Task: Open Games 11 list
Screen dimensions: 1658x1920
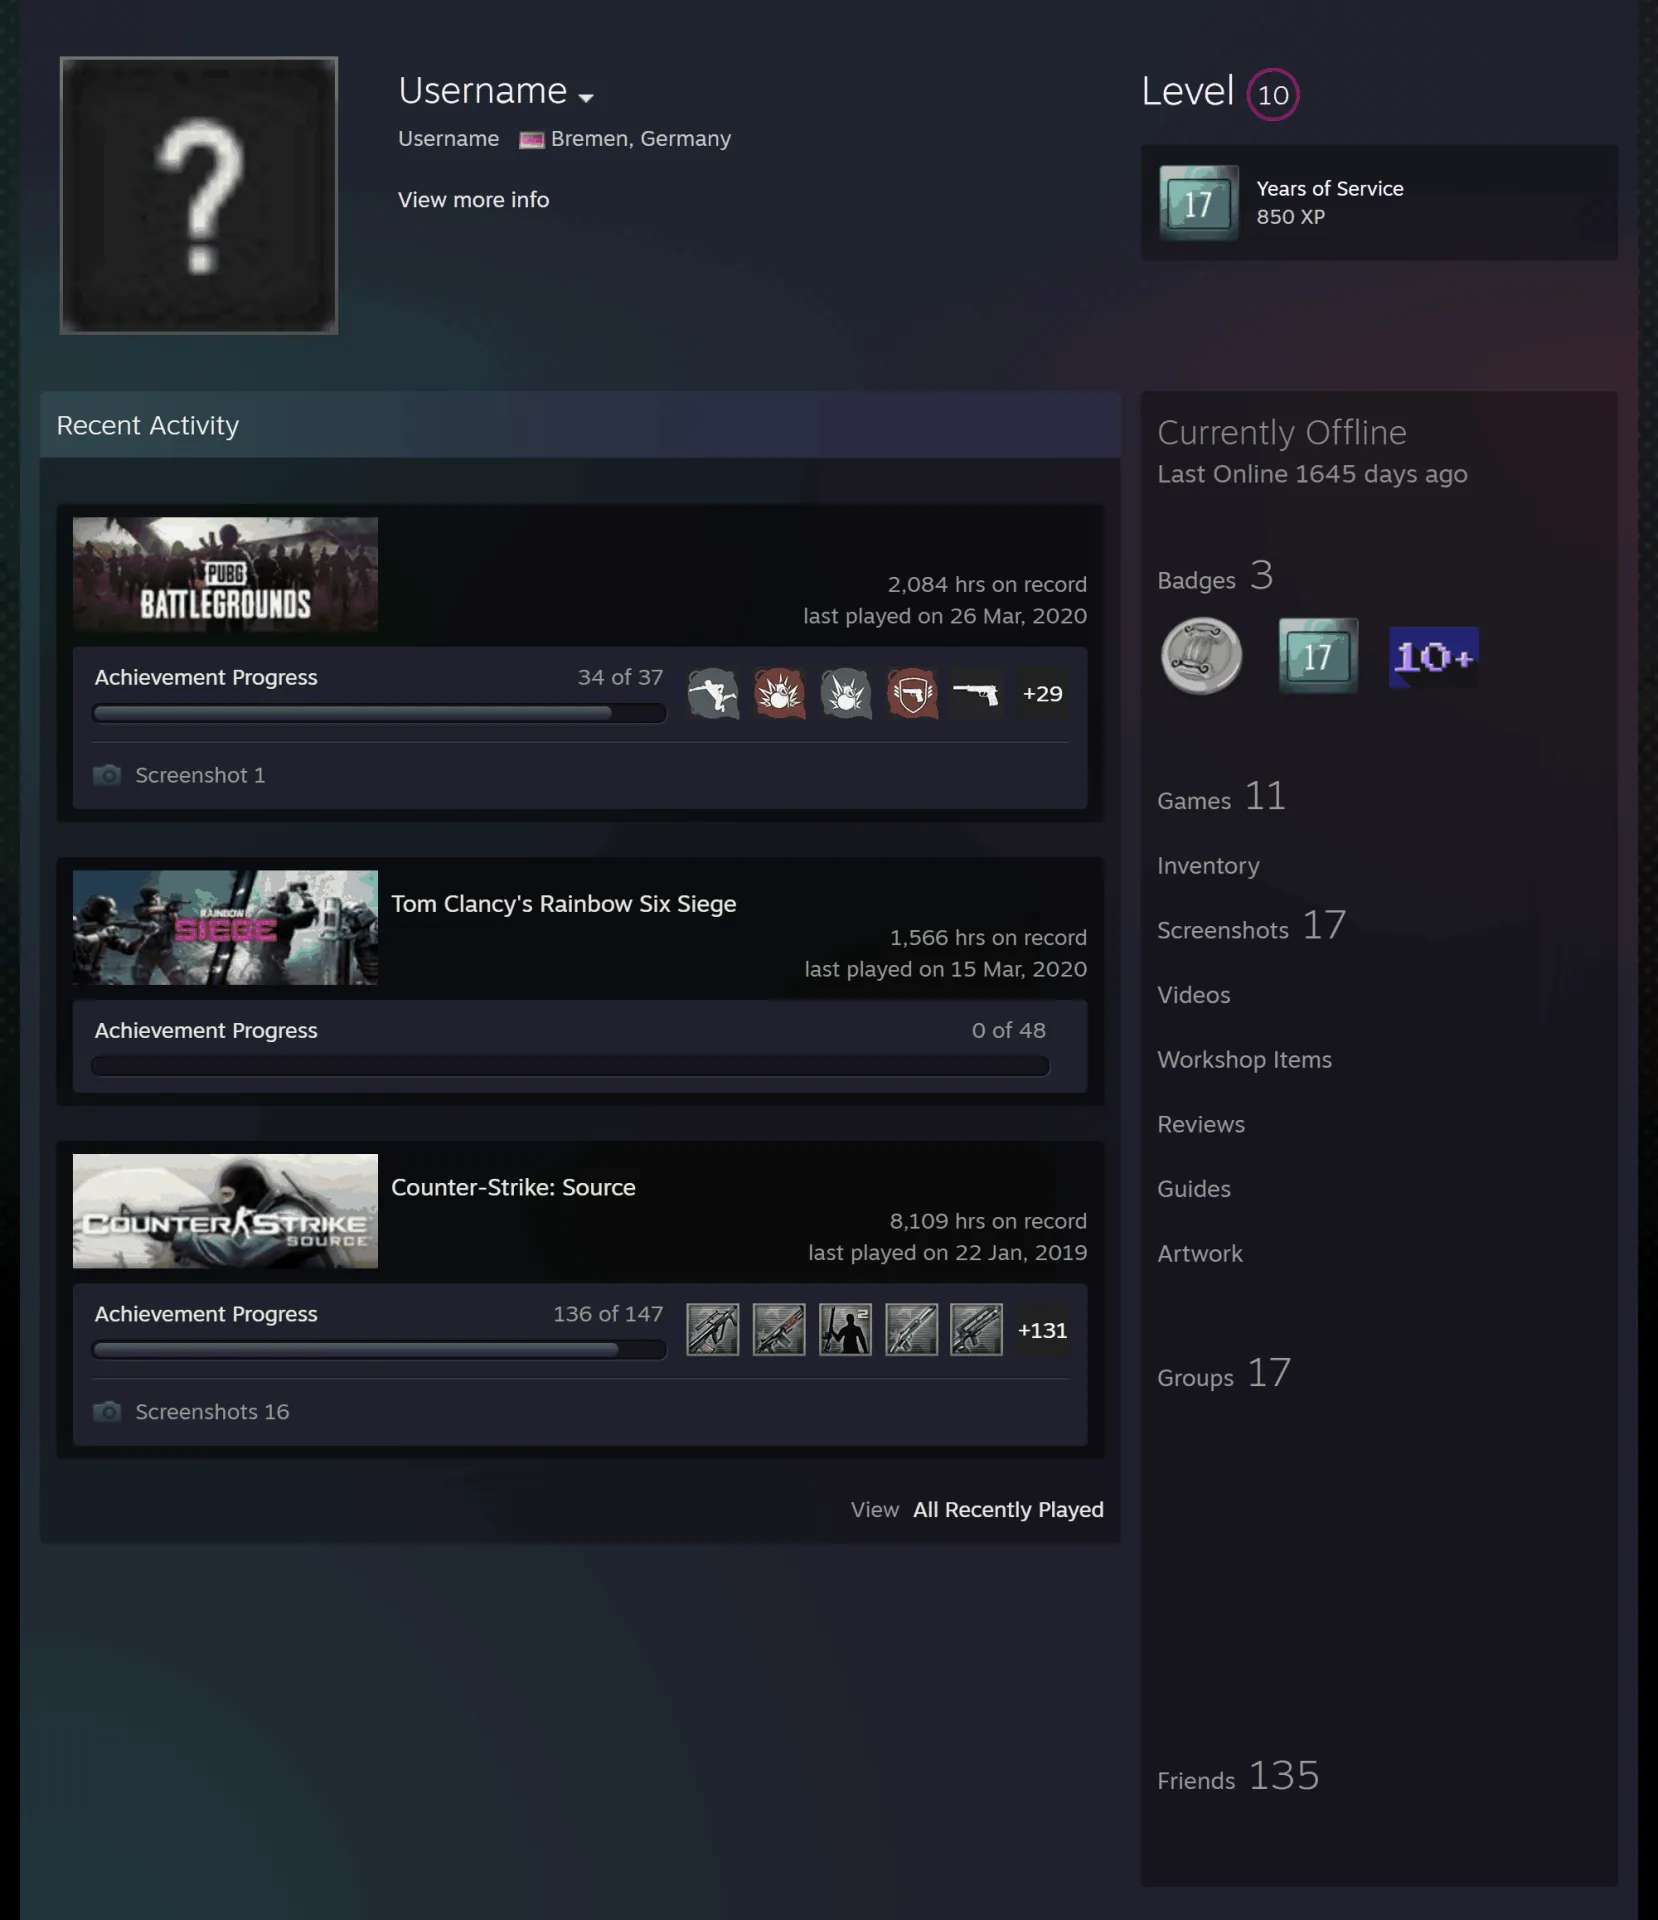Action: pos(1221,798)
